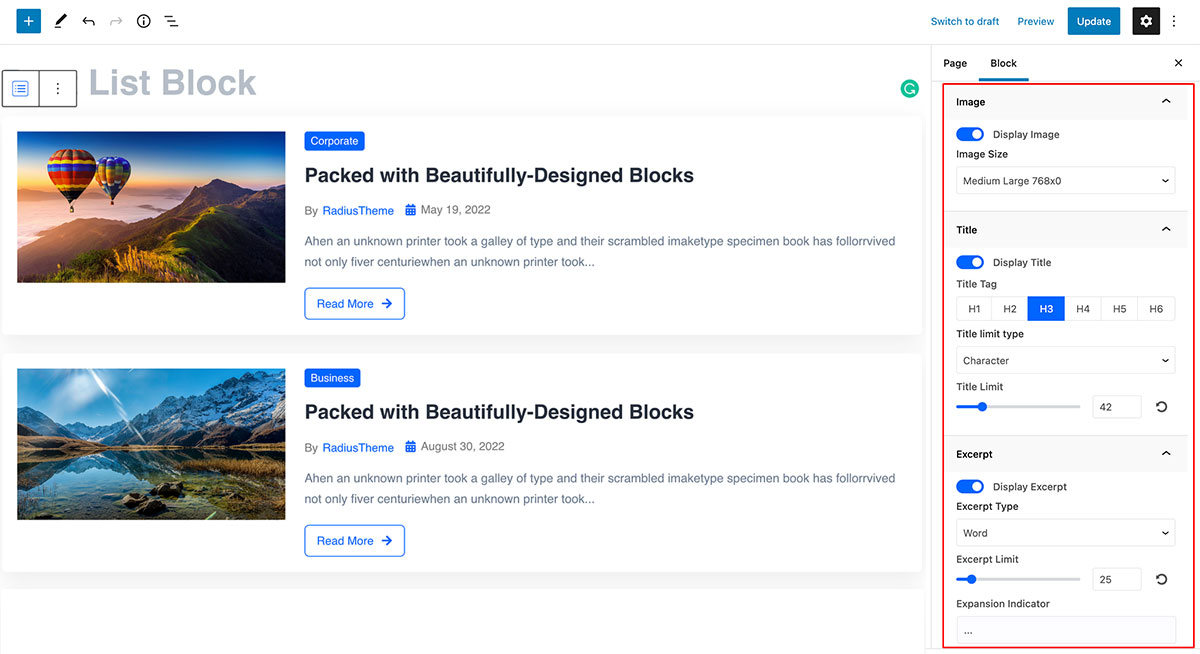
Task: Turn off the Display Title toggle
Action: point(970,262)
